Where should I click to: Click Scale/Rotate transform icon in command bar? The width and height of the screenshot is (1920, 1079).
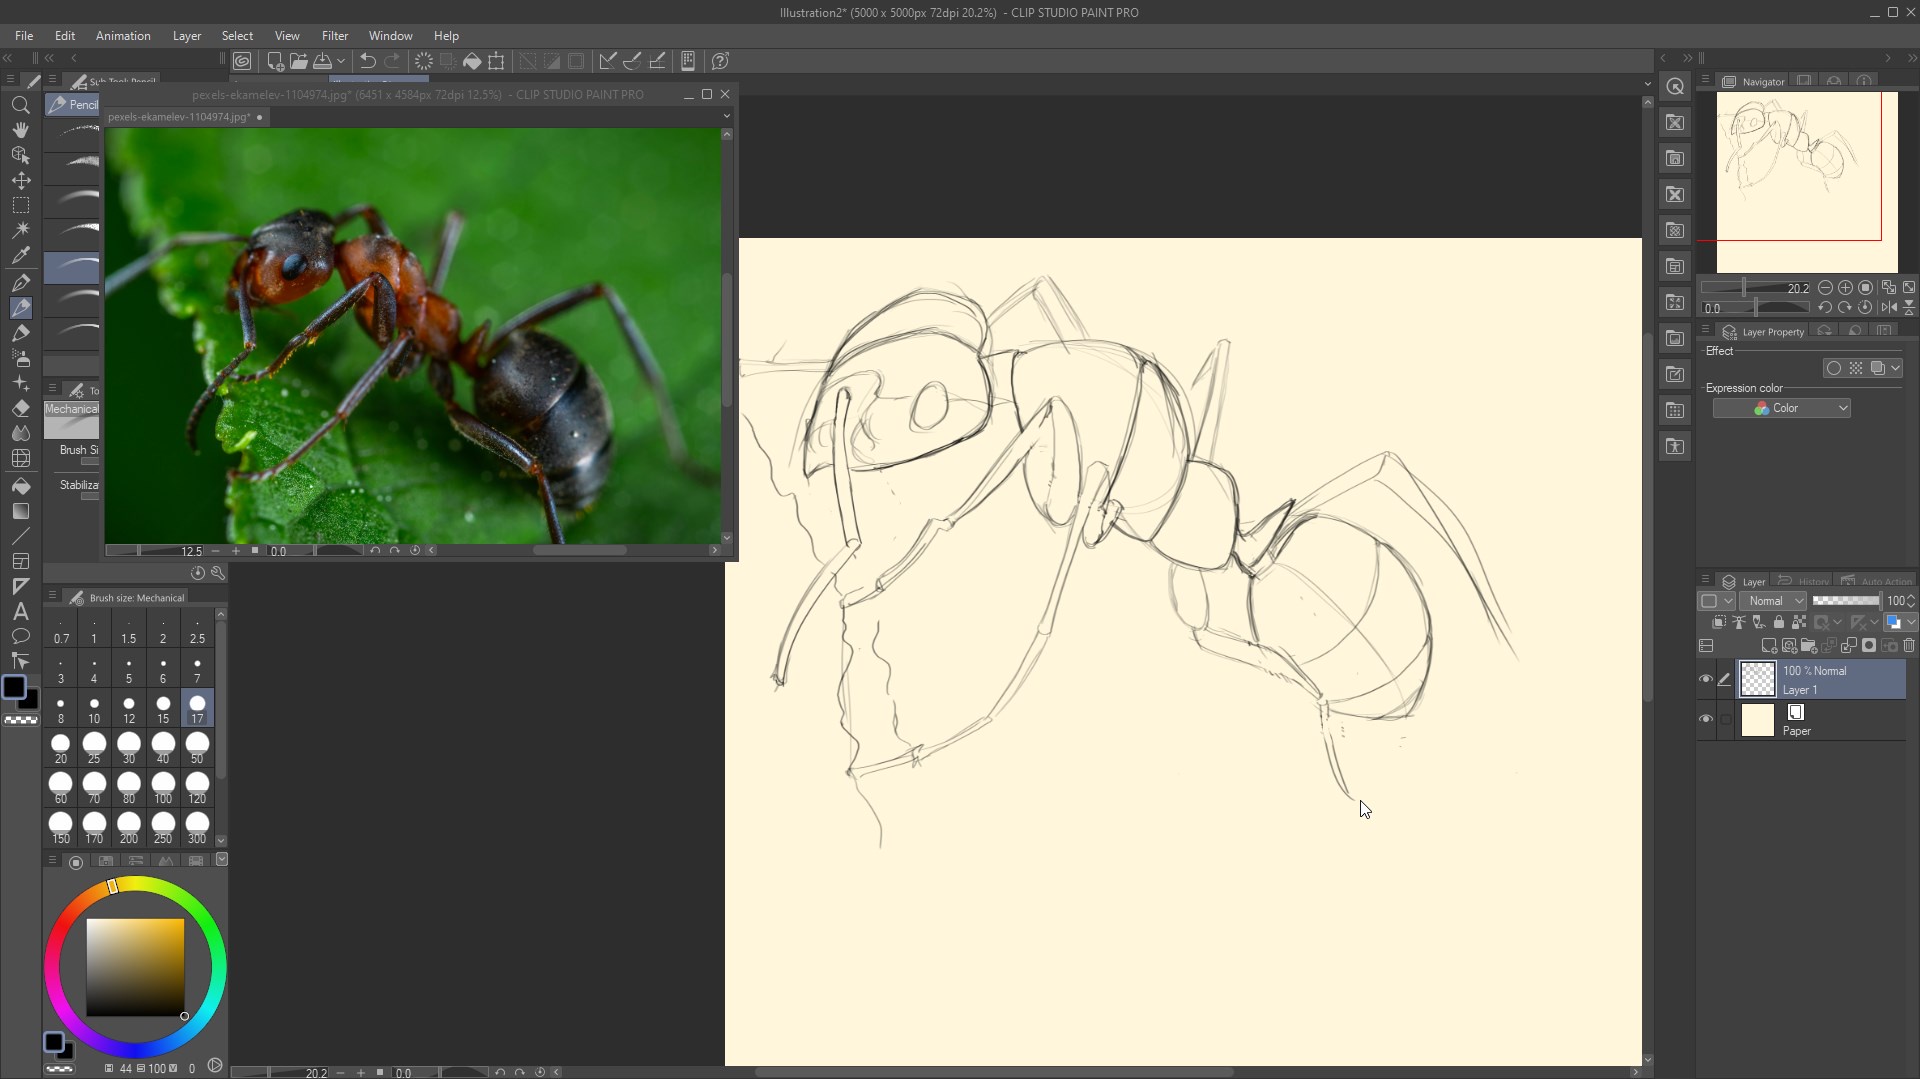[x=496, y=61]
